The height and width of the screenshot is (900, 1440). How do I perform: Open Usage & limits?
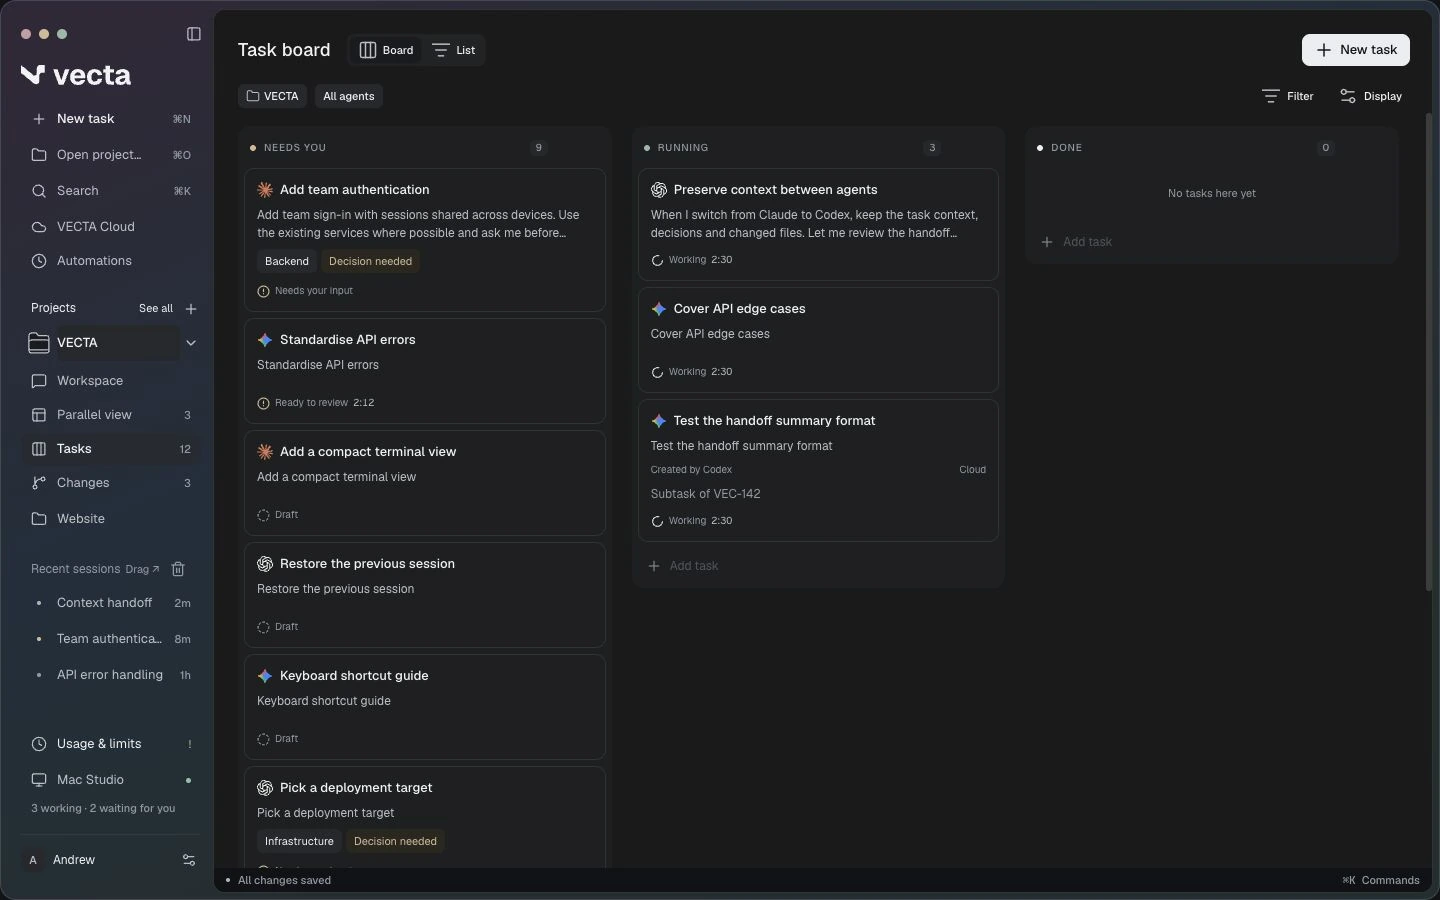click(110, 744)
